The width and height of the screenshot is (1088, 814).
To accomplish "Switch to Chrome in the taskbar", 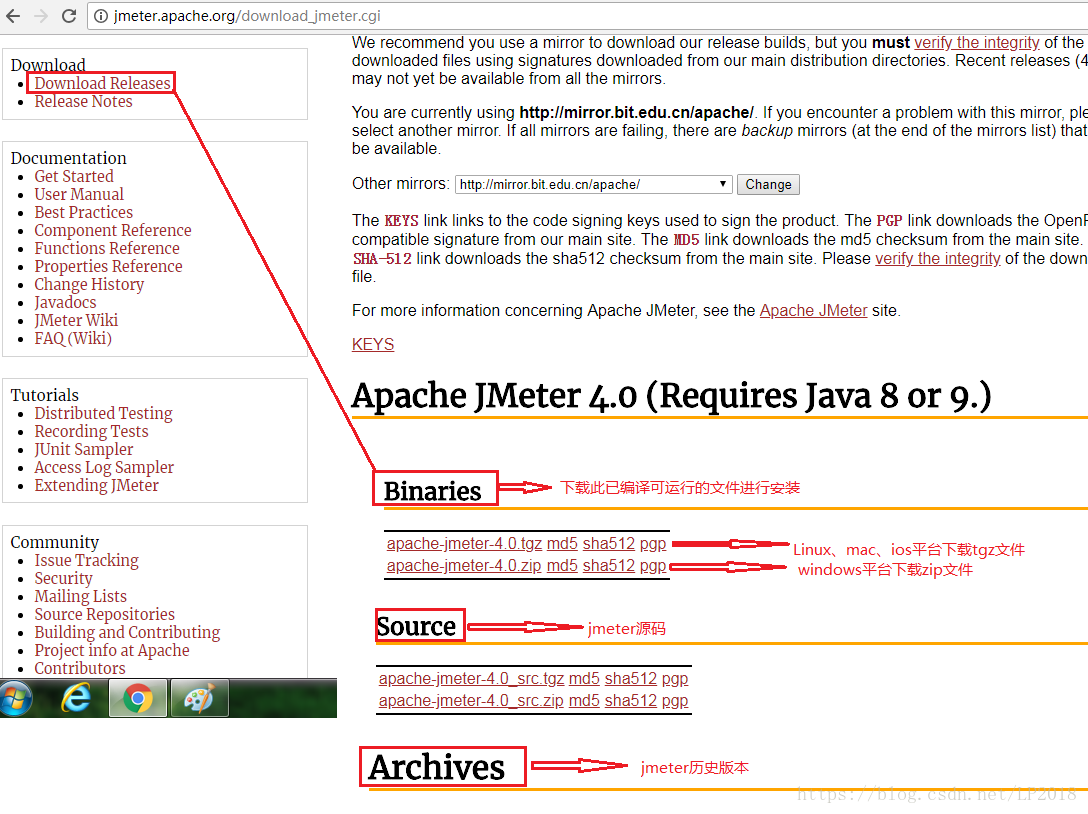I will pyautogui.click(x=137, y=698).
